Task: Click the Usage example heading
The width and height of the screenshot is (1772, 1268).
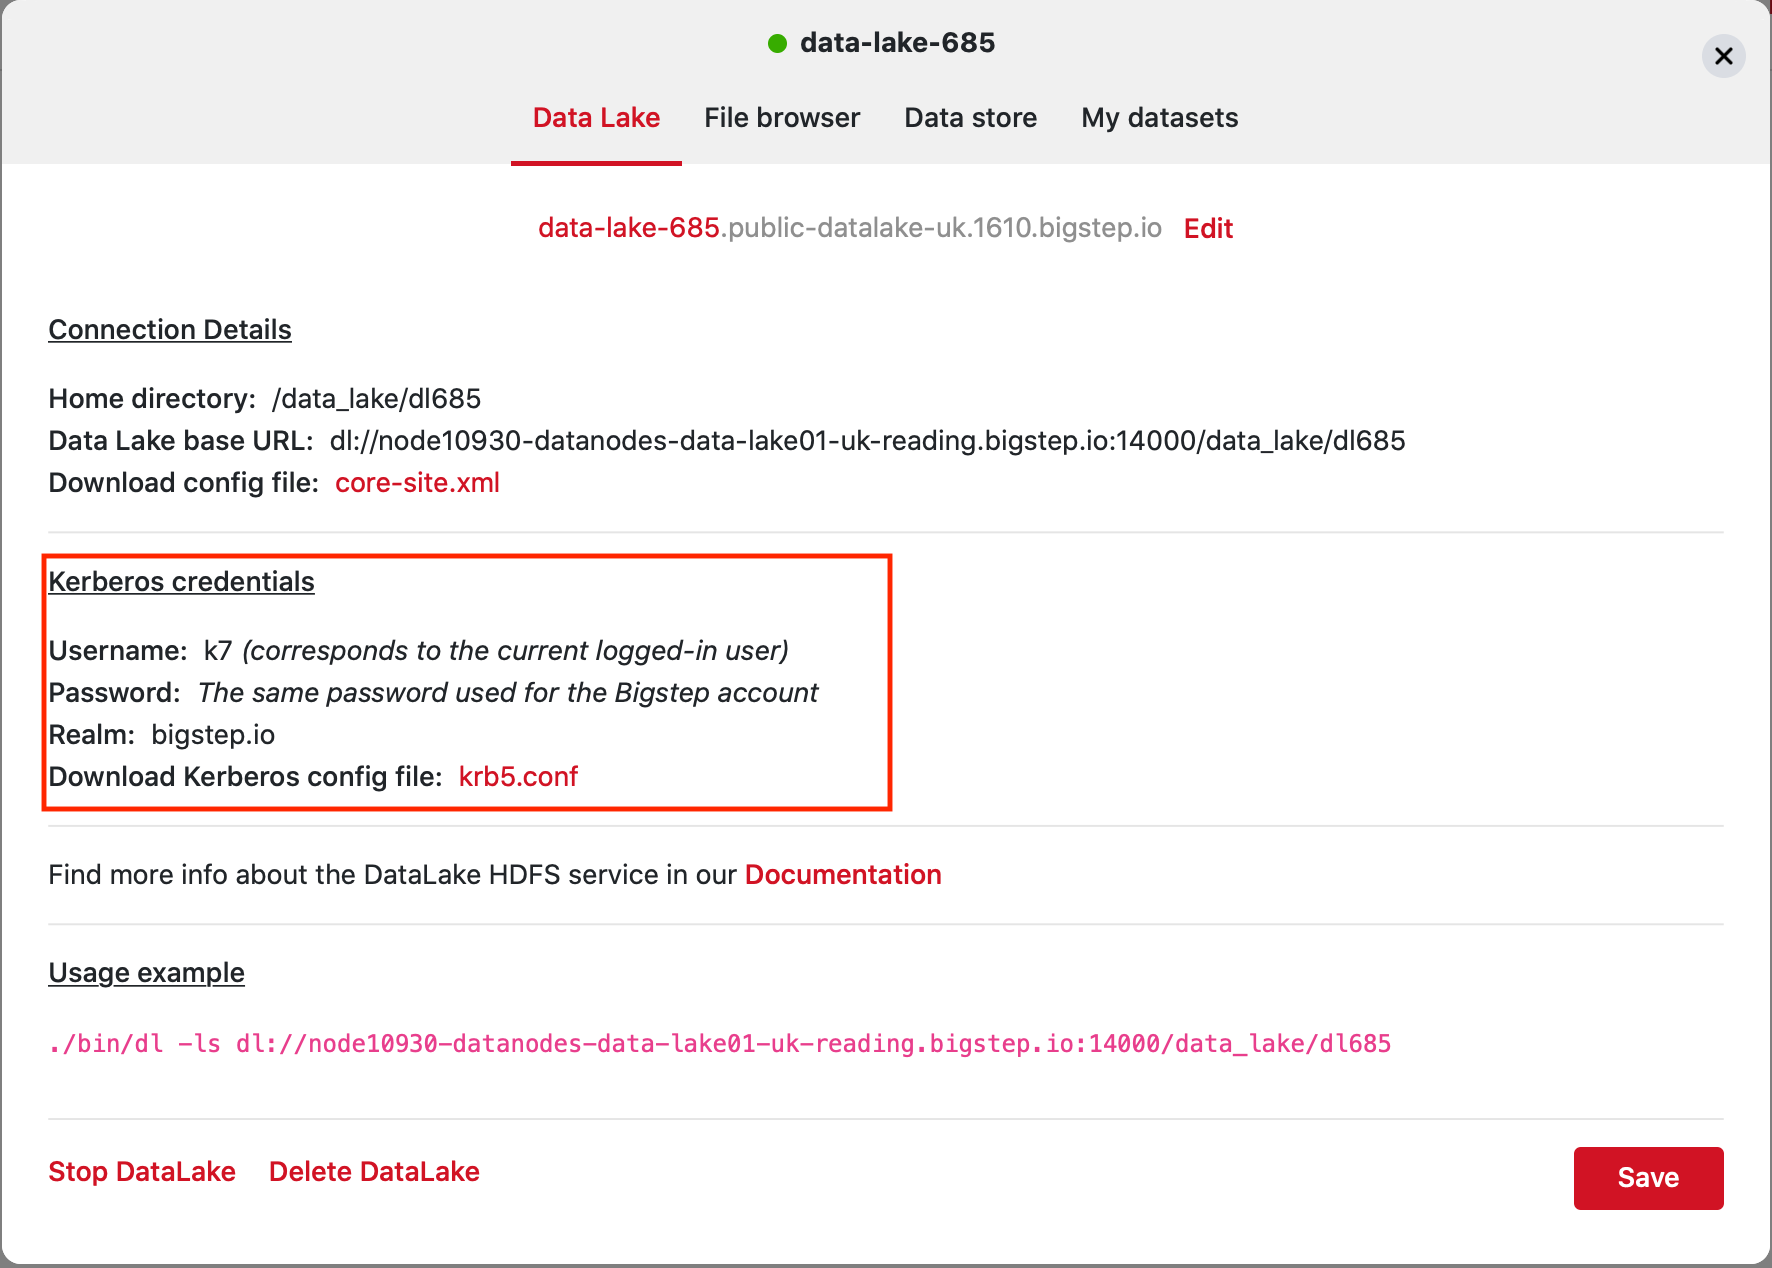Action: (x=146, y=973)
